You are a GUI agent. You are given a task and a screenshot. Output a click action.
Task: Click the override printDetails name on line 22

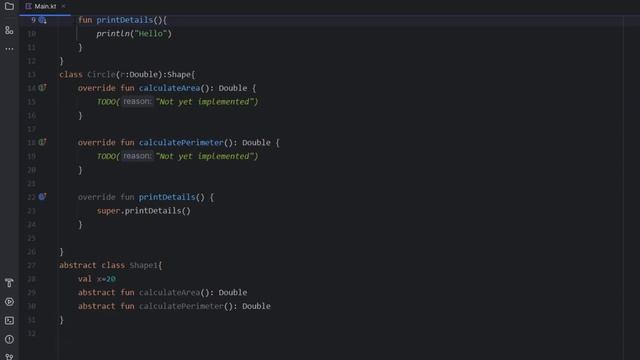[x=167, y=197]
